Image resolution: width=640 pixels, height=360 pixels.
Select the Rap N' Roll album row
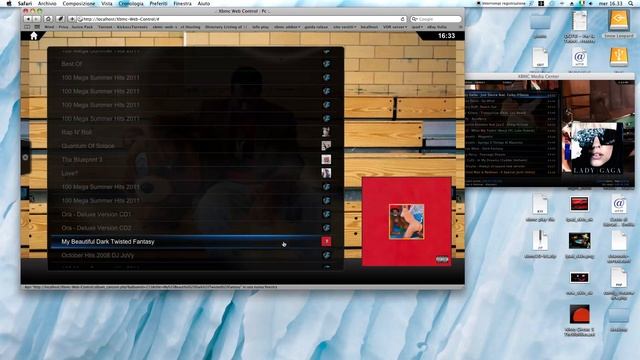(x=196, y=132)
